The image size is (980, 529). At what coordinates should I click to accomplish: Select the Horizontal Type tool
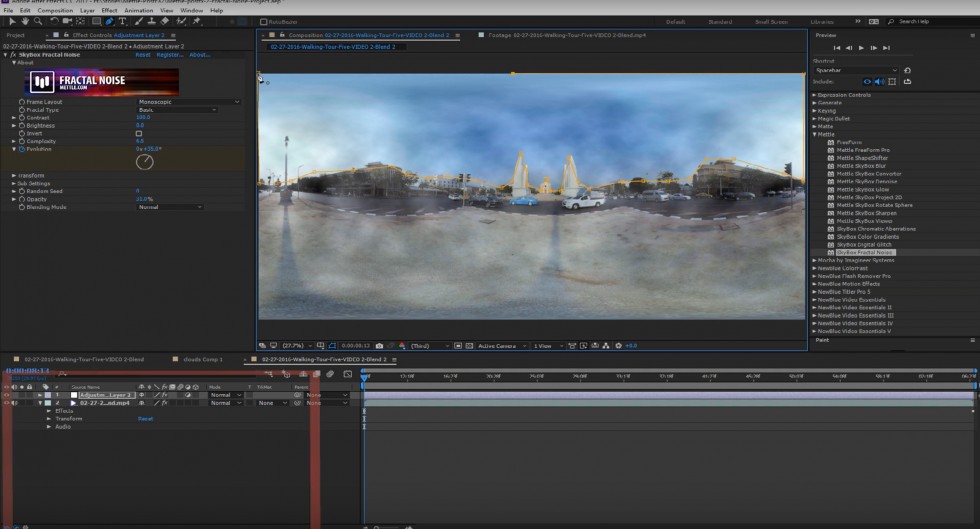[x=123, y=21]
